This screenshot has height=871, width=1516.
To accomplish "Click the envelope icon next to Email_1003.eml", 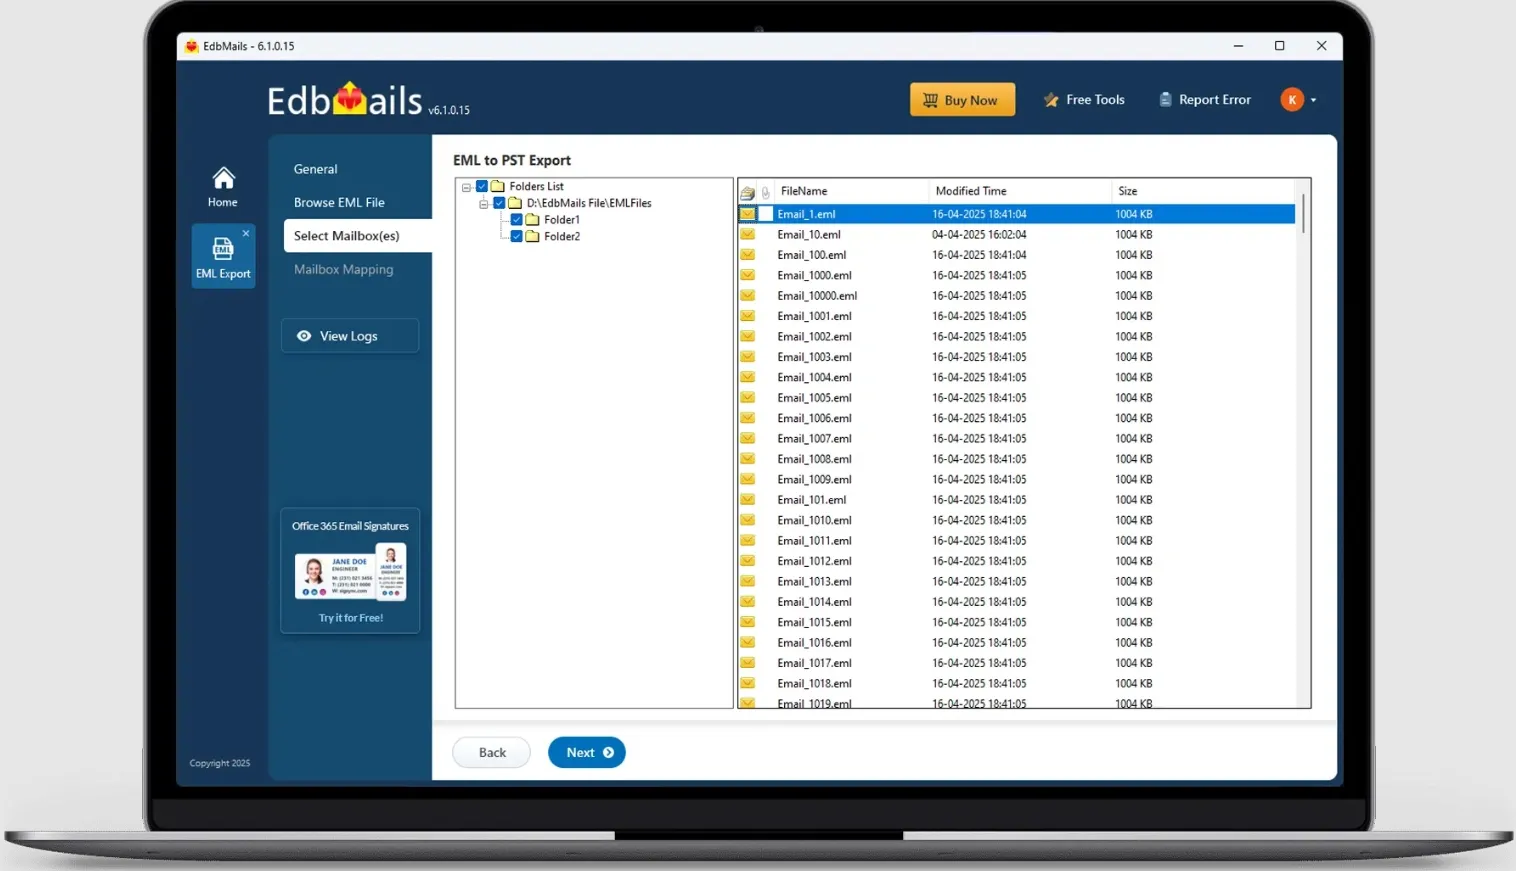I will [747, 357].
